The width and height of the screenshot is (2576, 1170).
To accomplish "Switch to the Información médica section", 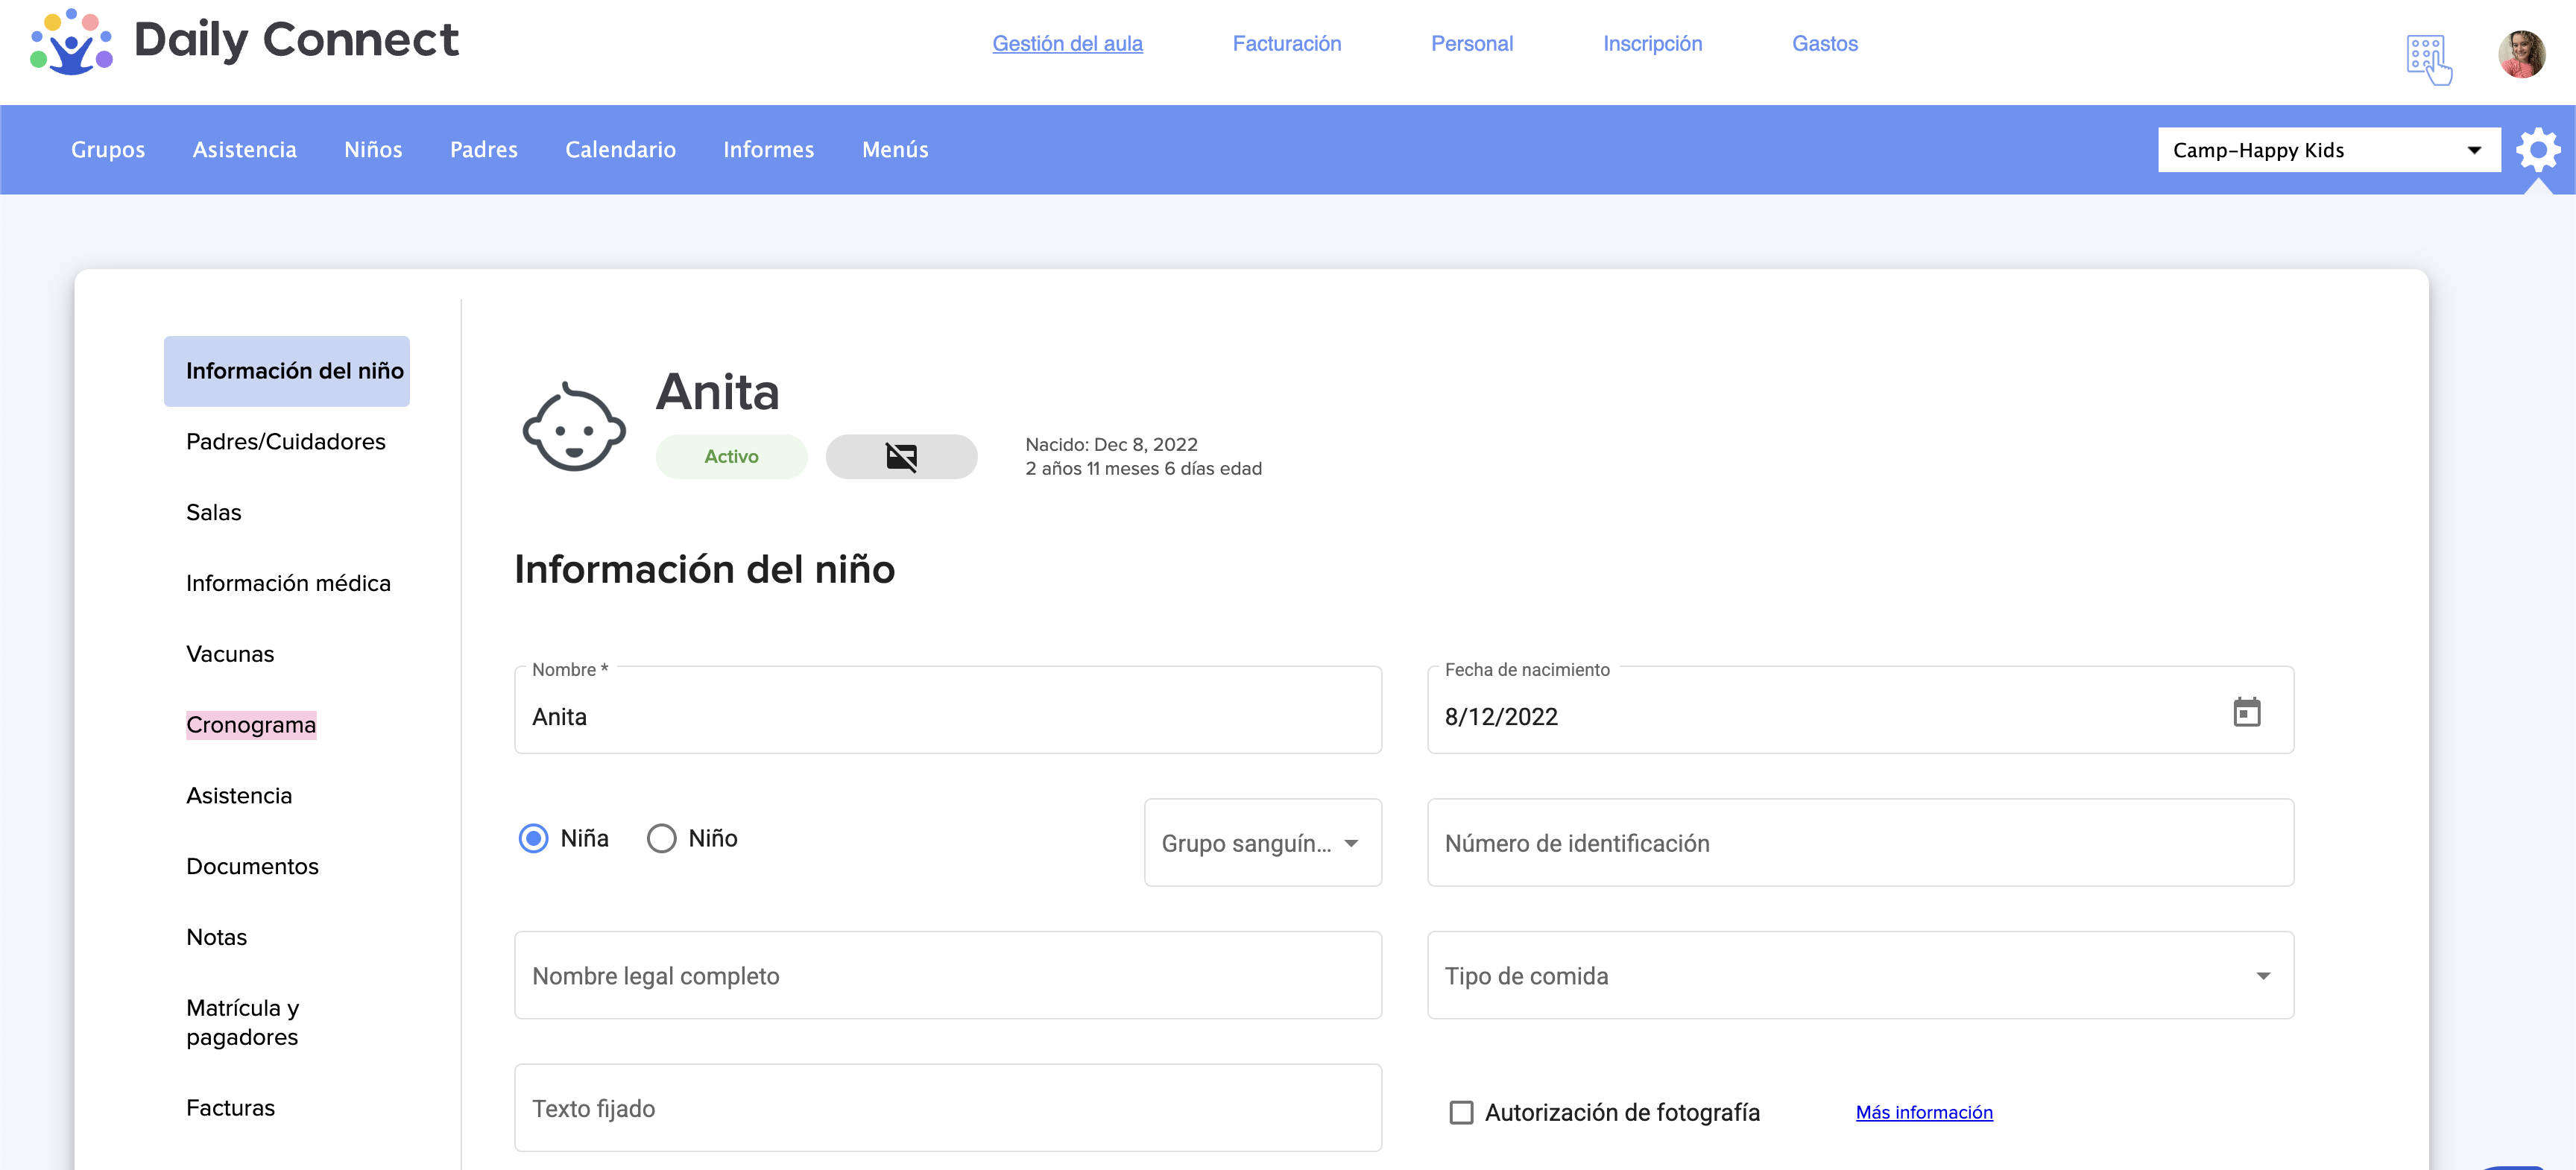I will [x=288, y=583].
